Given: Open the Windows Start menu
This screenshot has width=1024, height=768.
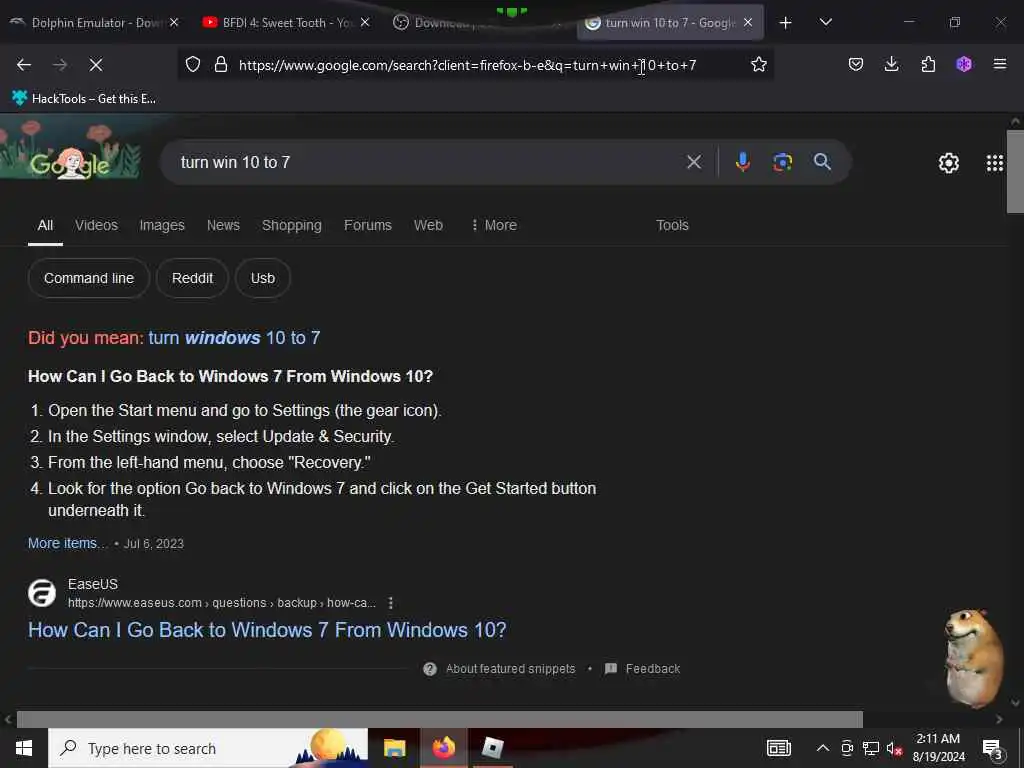Looking at the screenshot, I should coord(24,748).
